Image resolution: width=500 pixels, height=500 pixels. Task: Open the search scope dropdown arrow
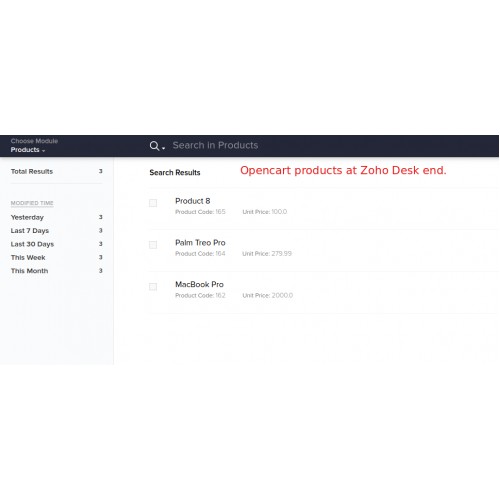(163, 148)
